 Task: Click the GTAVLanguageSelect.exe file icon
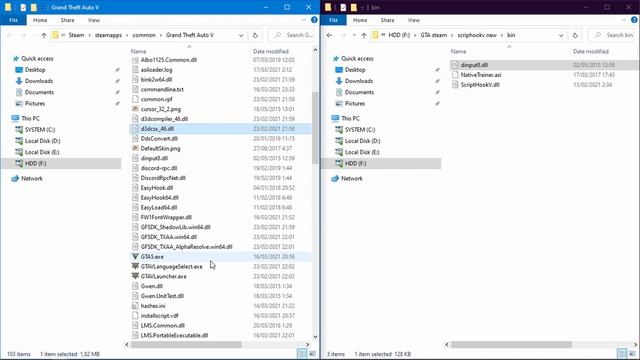[x=135, y=267]
